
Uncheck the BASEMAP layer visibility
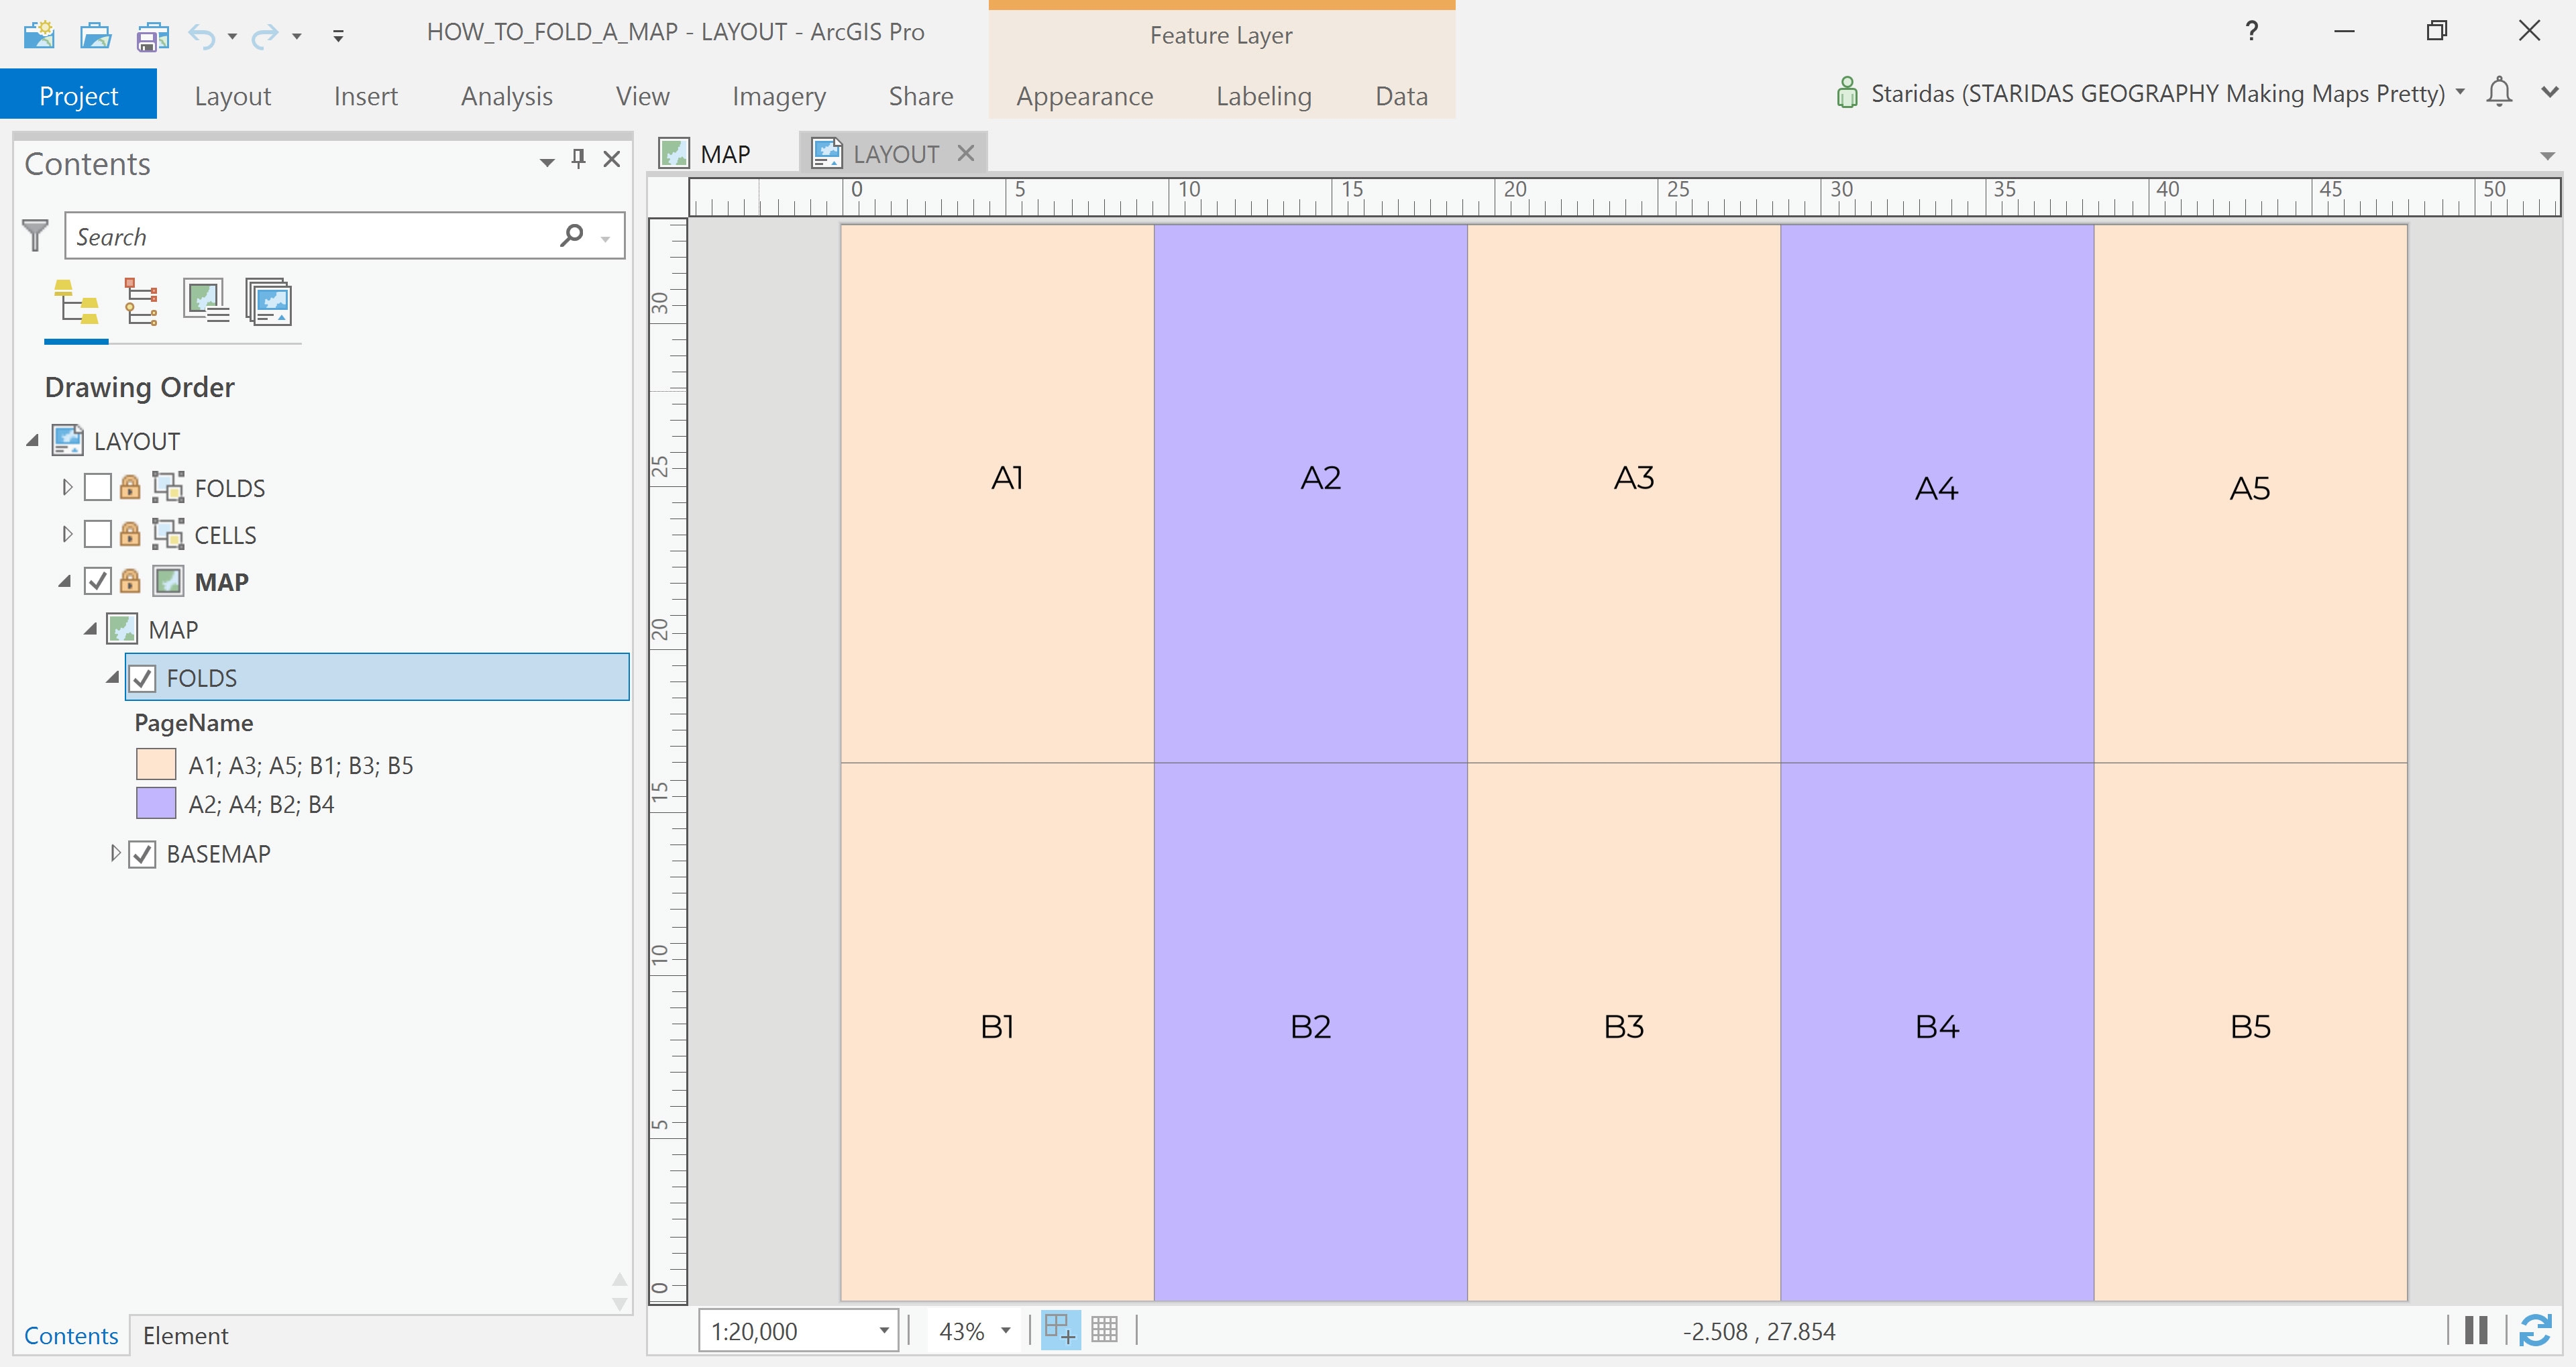click(x=142, y=854)
